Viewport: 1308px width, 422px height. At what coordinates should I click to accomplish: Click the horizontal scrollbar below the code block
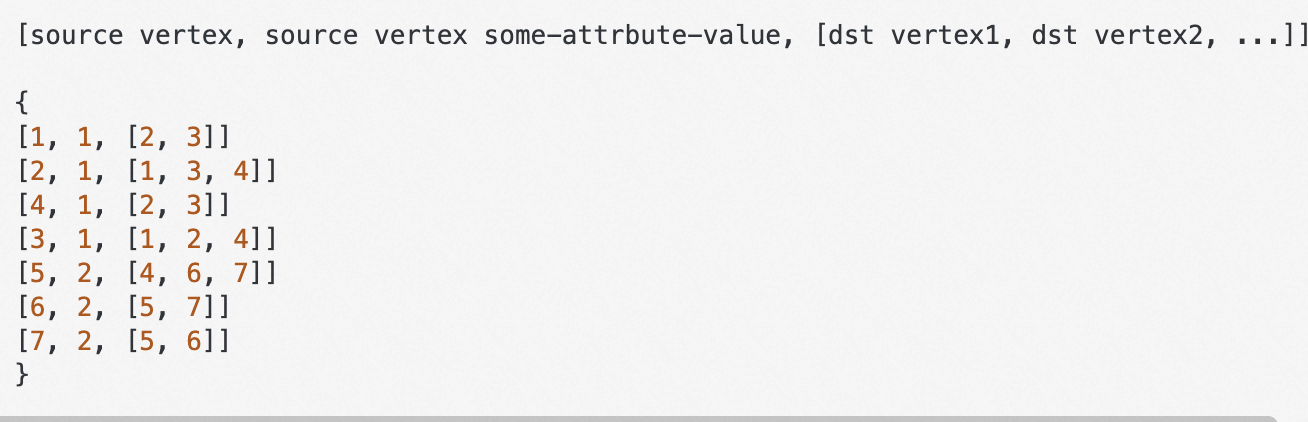(640, 418)
